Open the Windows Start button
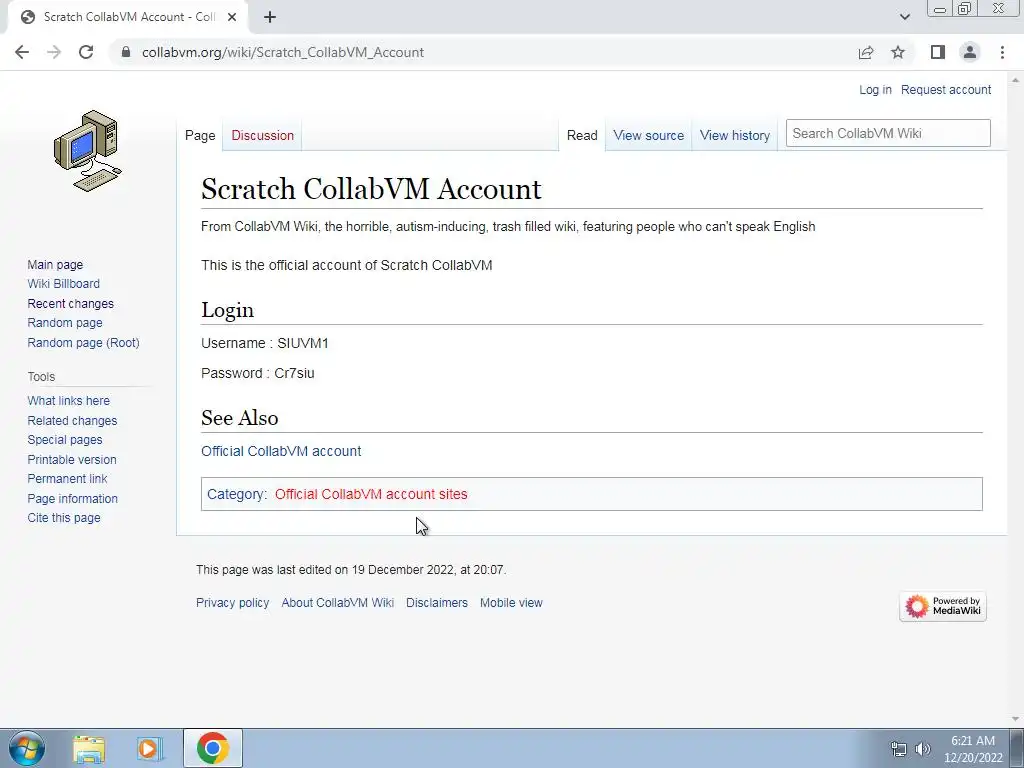This screenshot has width=1024, height=768. tap(26, 748)
